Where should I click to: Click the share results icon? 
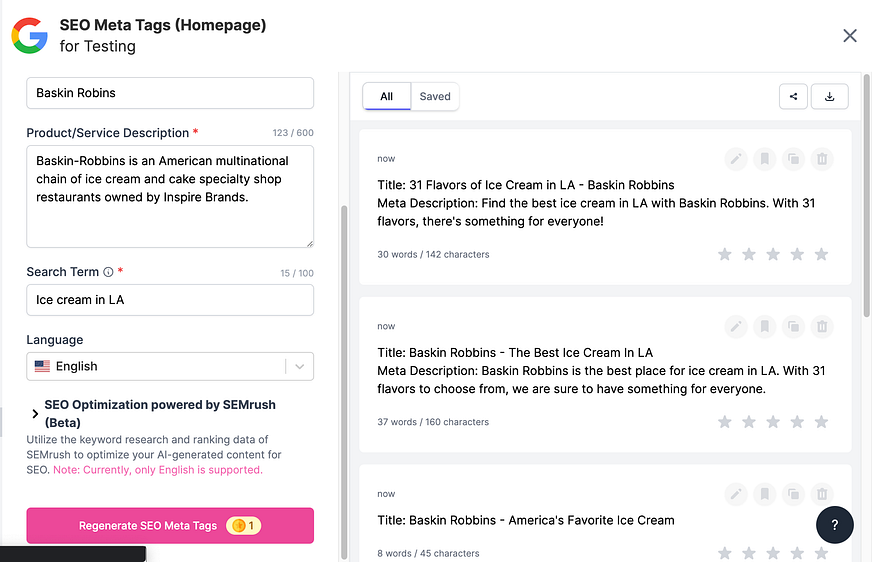click(x=793, y=96)
